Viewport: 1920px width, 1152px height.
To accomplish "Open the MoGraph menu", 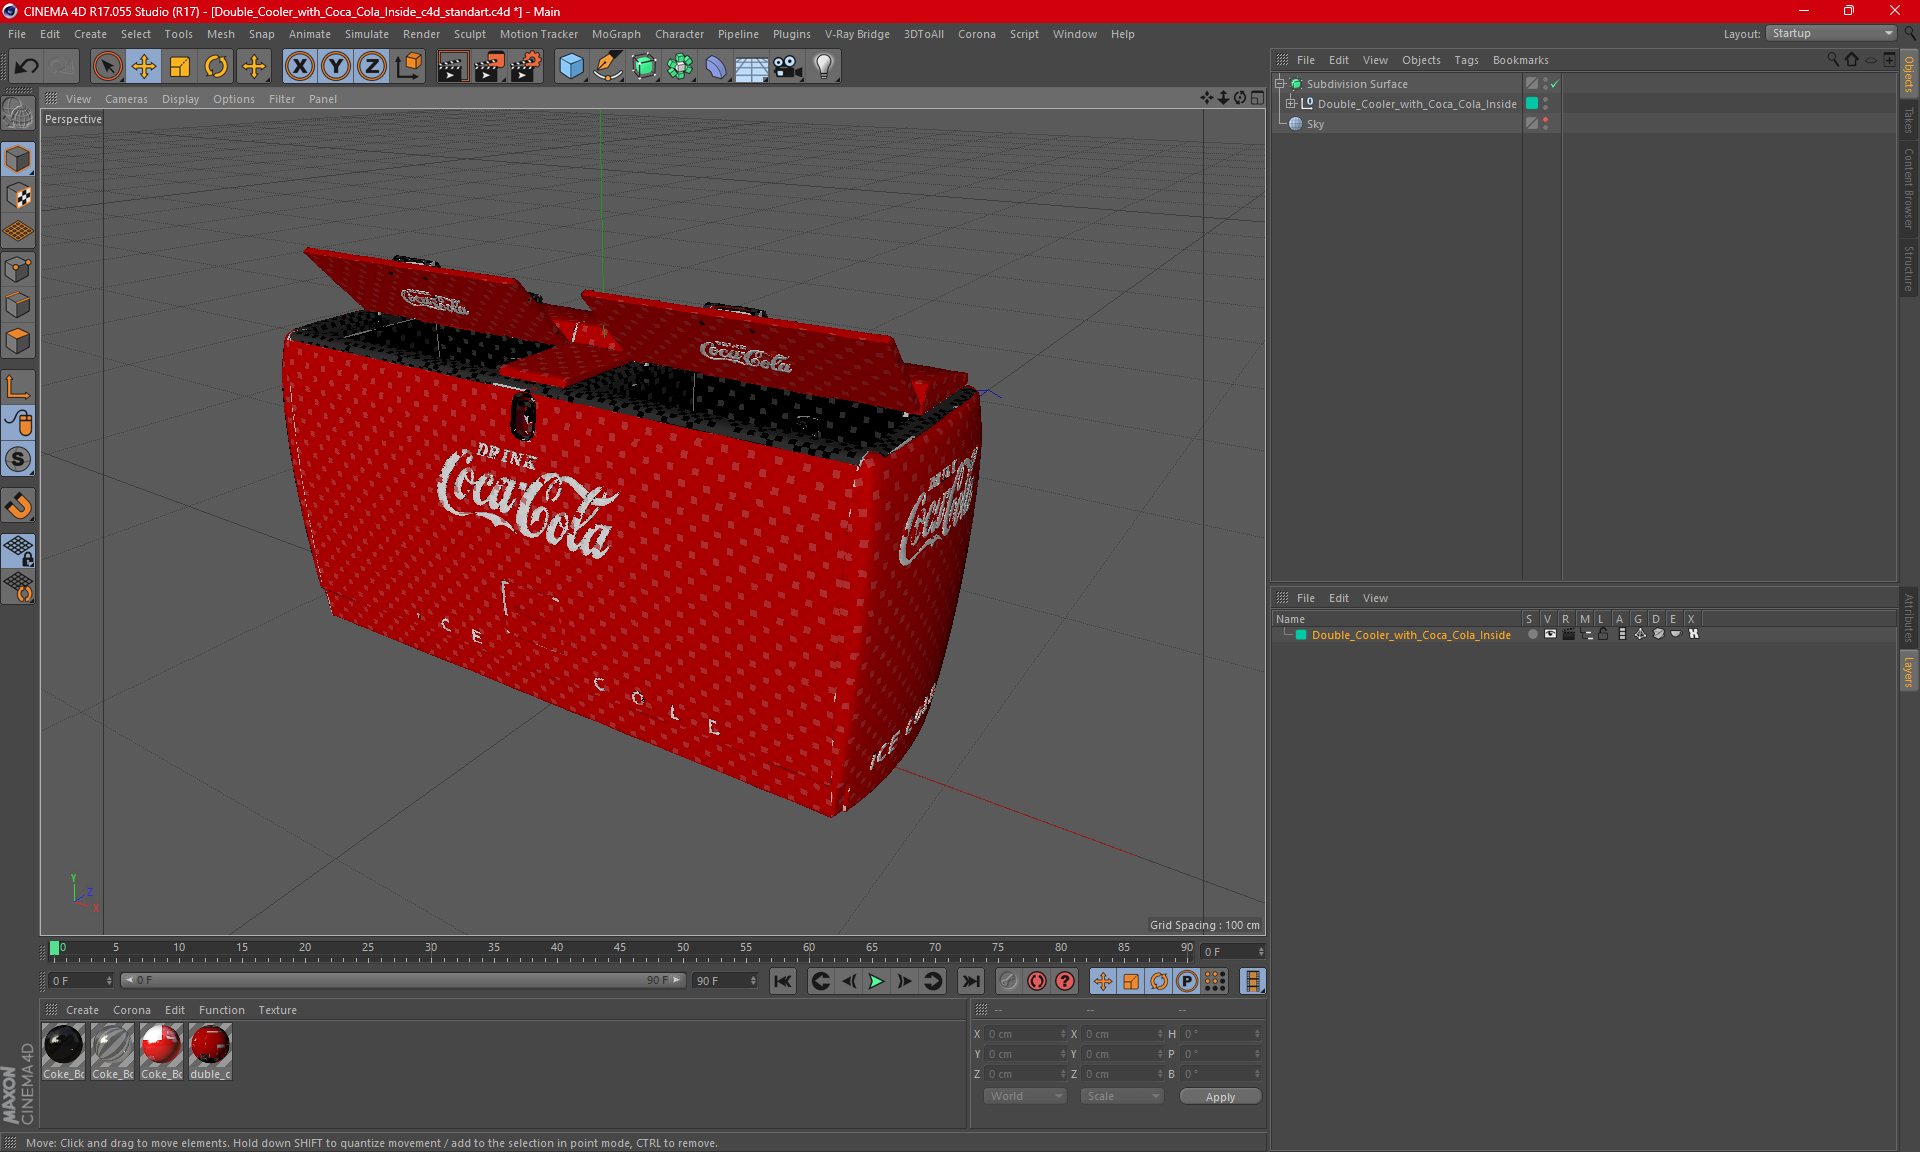I will point(616,34).
